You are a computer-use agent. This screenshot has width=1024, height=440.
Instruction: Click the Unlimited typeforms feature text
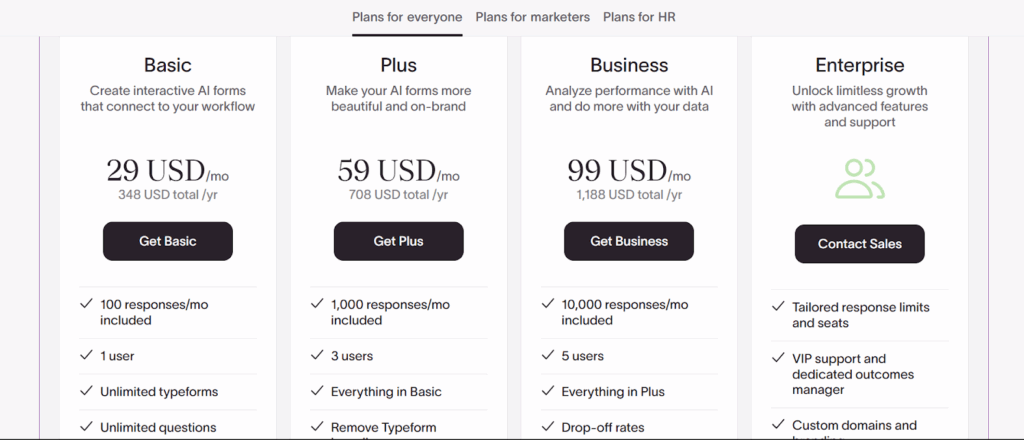coord(159,392)
